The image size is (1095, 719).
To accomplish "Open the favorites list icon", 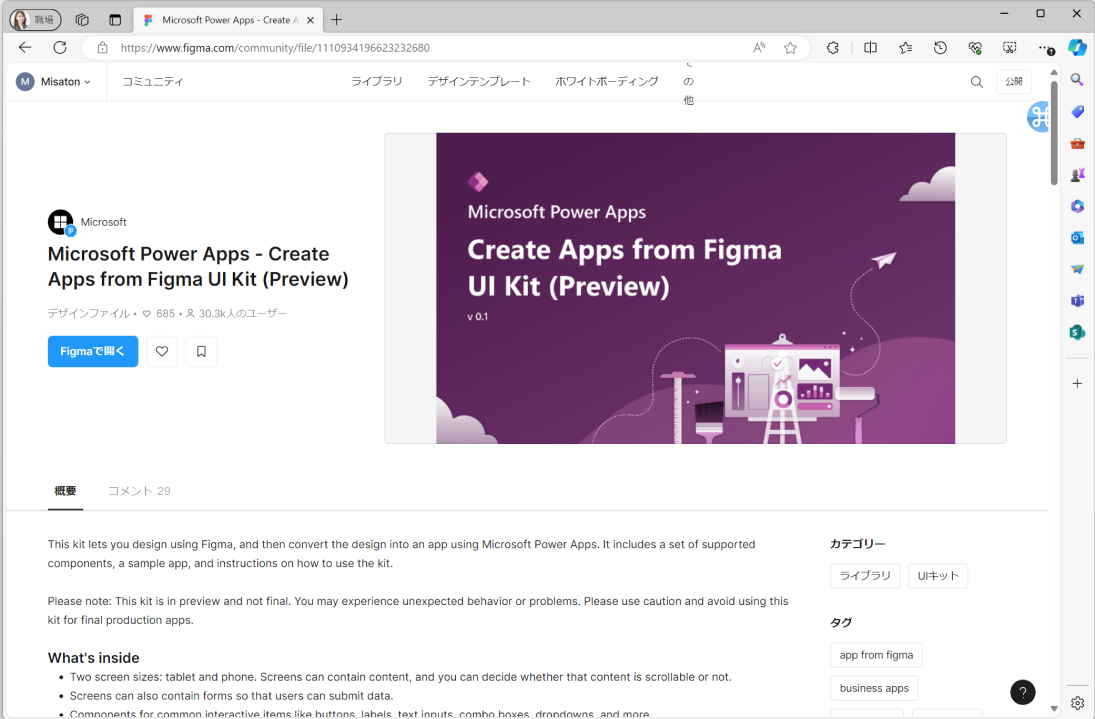I will click(x=906, y=47).
